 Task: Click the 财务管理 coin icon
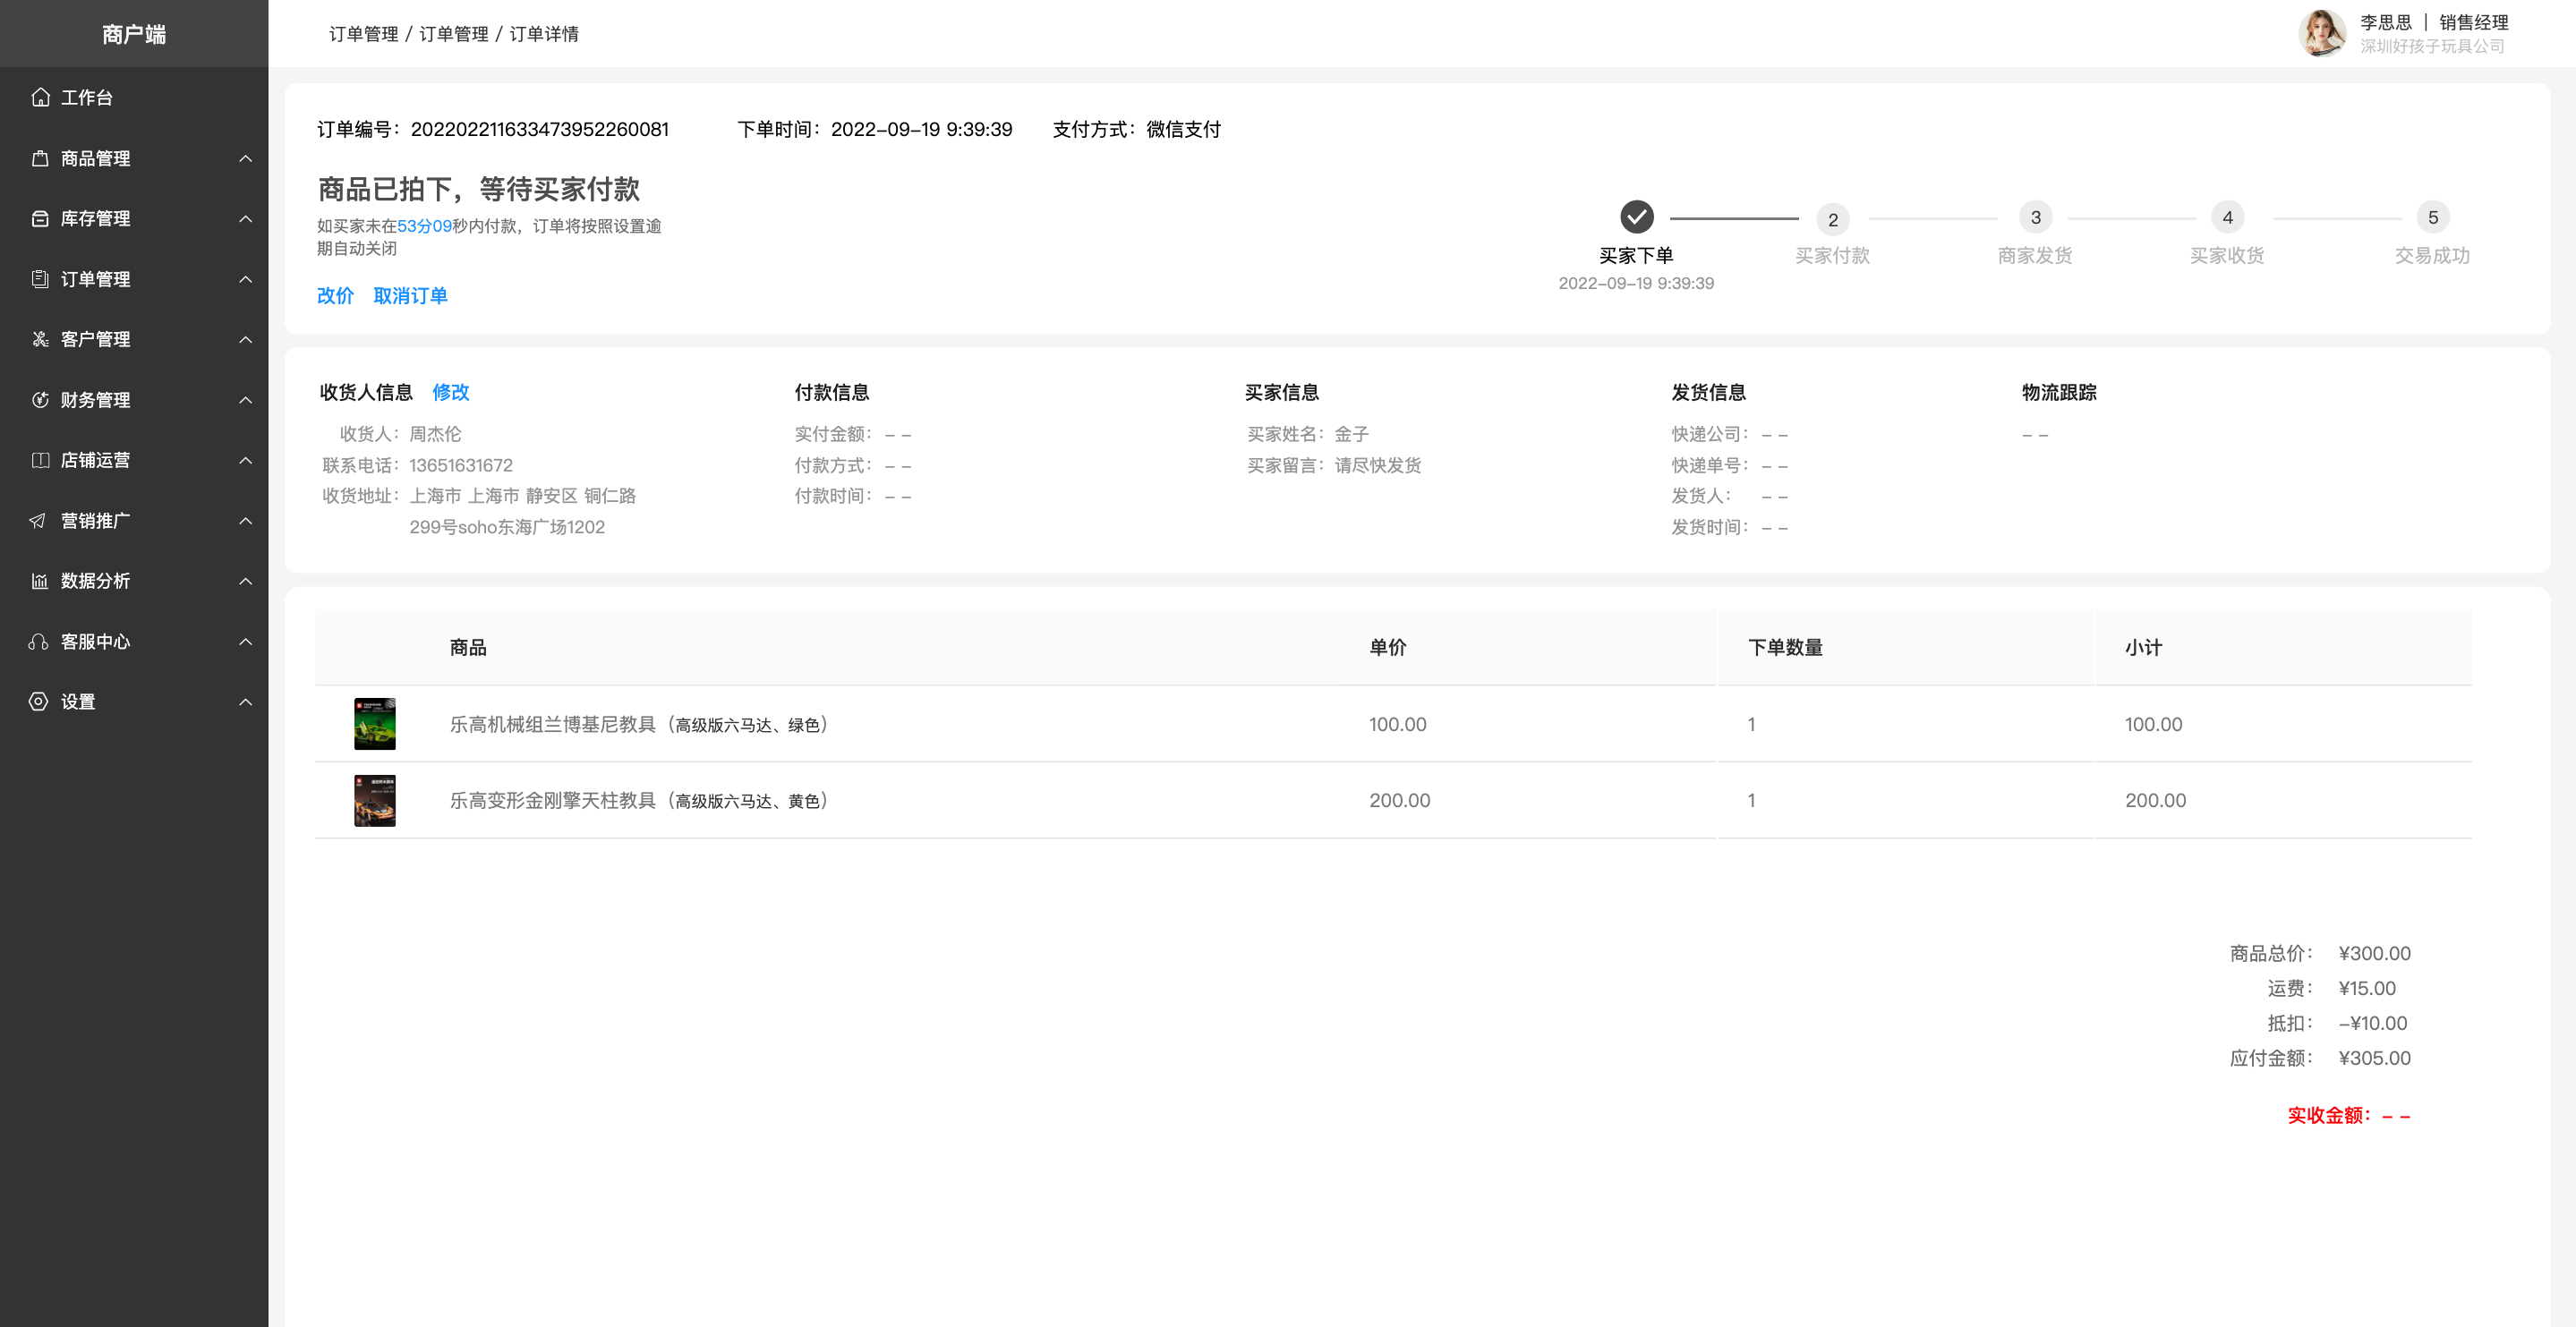(40, 399)
